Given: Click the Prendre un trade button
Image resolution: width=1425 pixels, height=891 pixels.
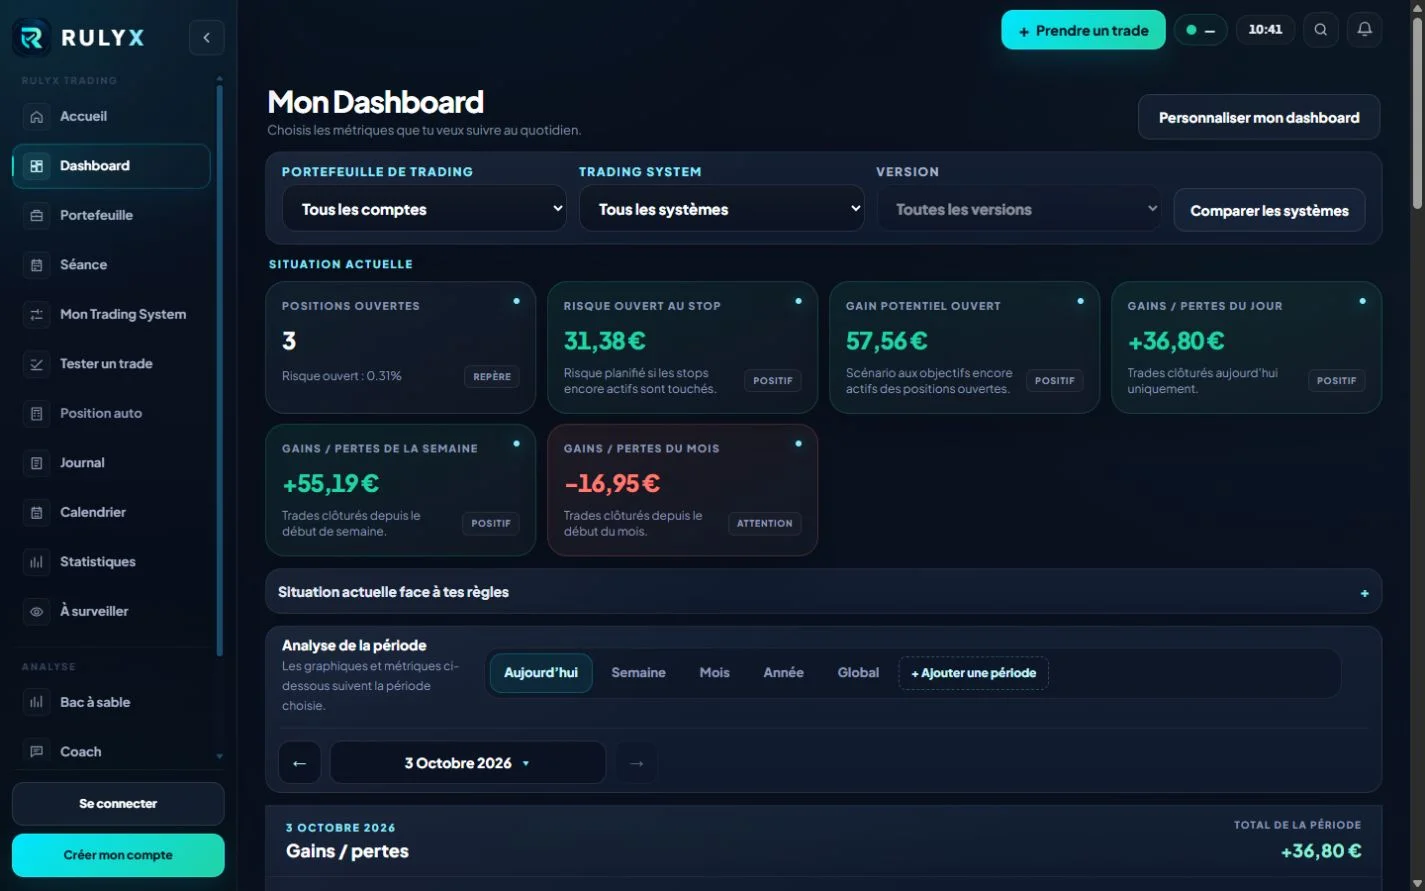Looking at the screenshot, I should point(1083,30).
